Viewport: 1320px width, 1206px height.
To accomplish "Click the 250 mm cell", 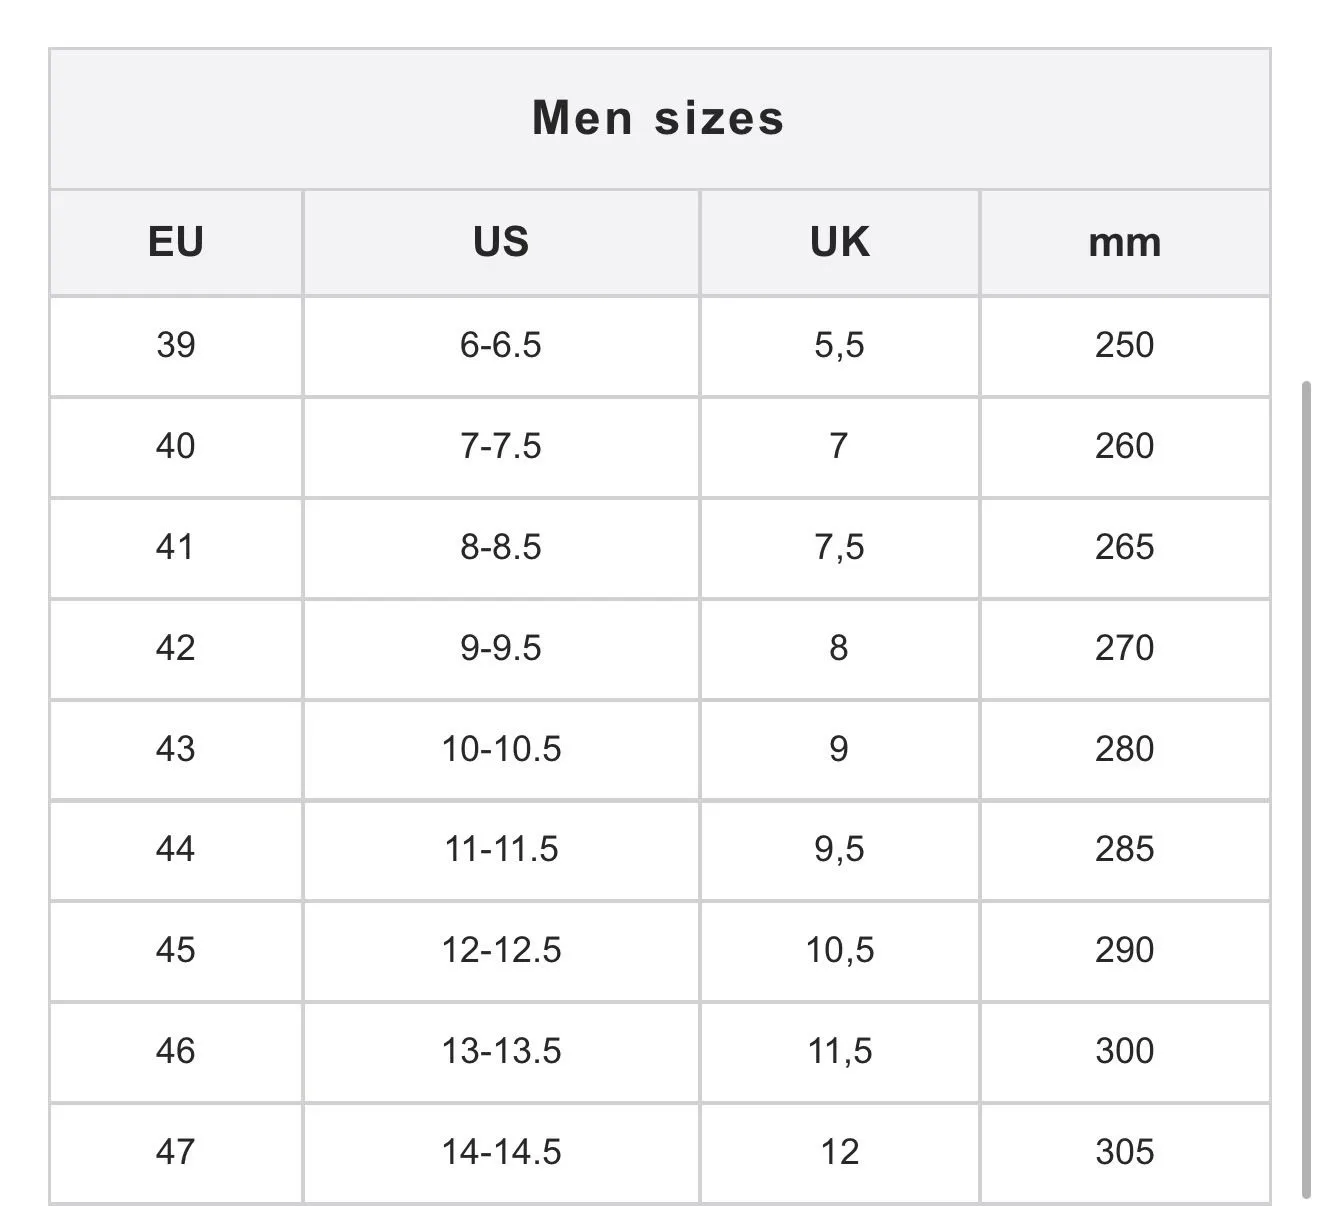I will (1125, 346).
